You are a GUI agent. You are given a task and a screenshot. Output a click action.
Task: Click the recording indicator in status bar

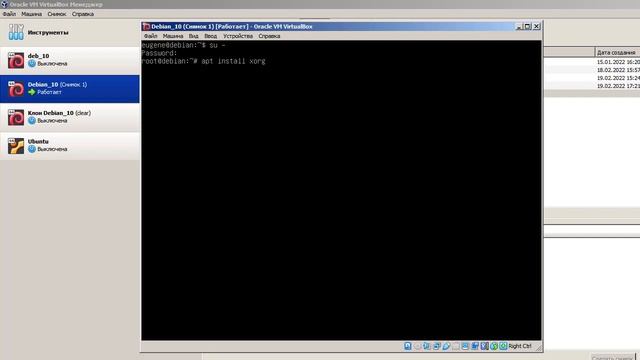pos(475,346)
